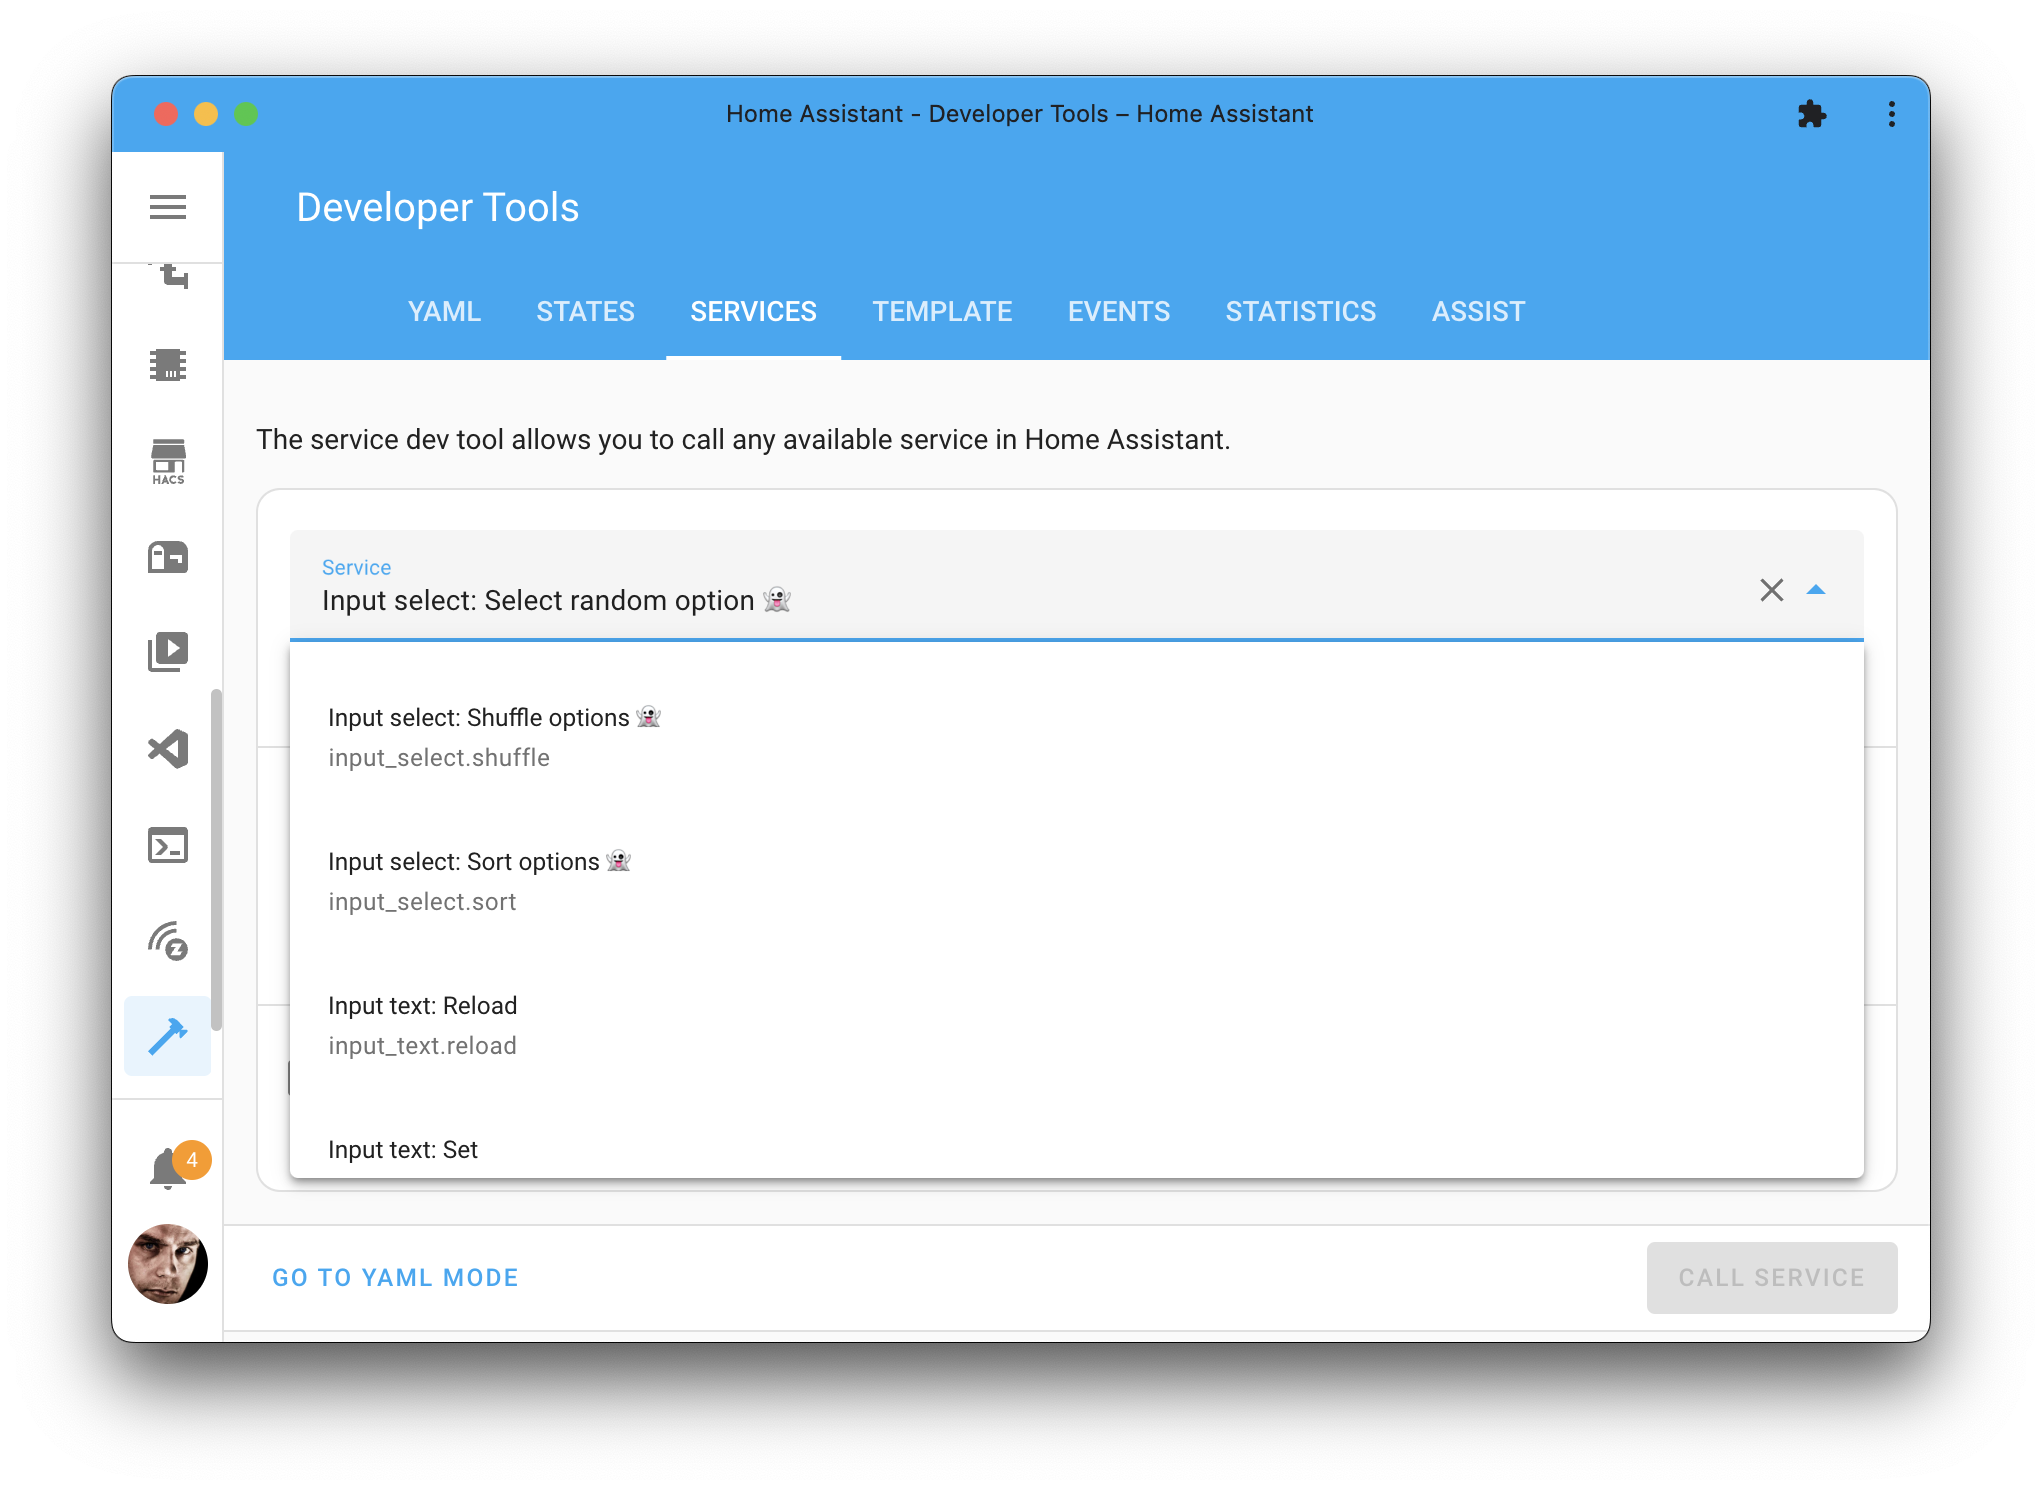The image size is (2042, 1490).
Task: Open the browser extensions puzzle icon
Action: [x=1814, y=114]
